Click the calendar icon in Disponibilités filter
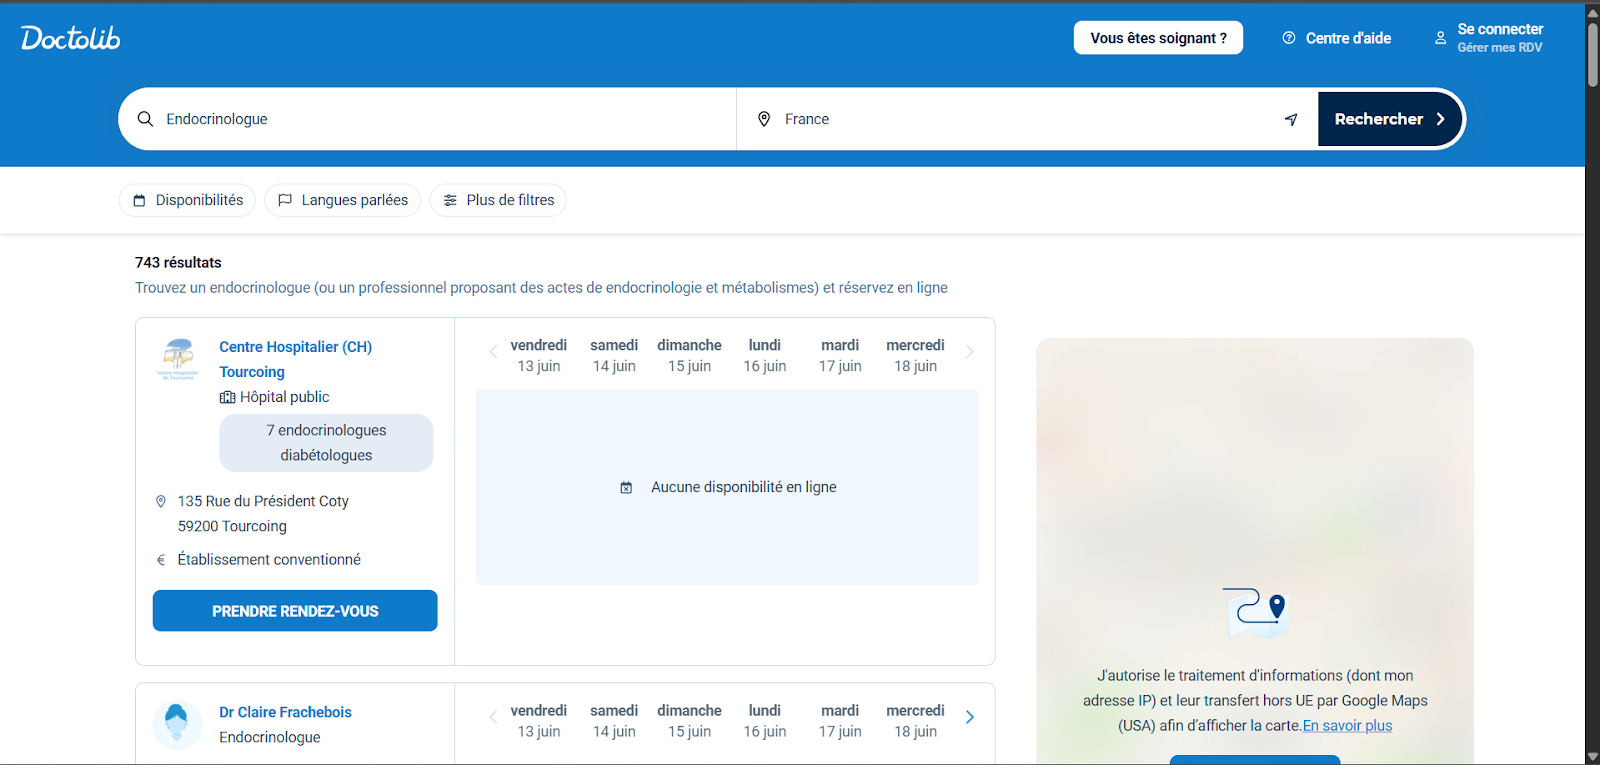 click(x=139, y=200)
